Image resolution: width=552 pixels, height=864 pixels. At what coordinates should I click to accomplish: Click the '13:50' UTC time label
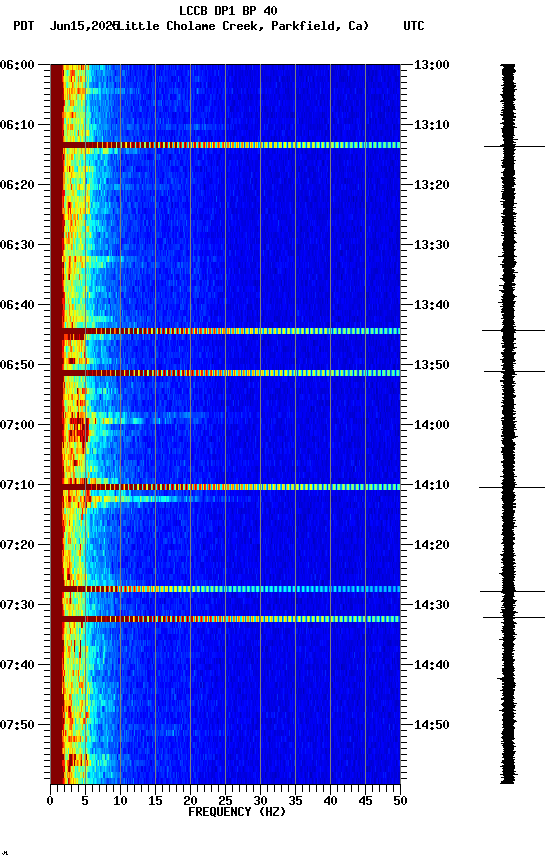click(432, 365)
